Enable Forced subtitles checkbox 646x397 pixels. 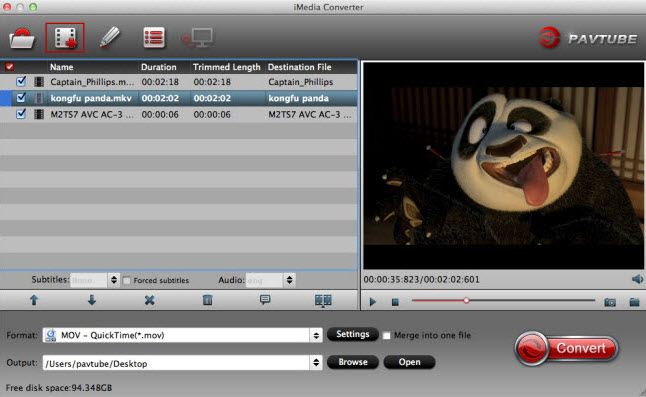127,280
